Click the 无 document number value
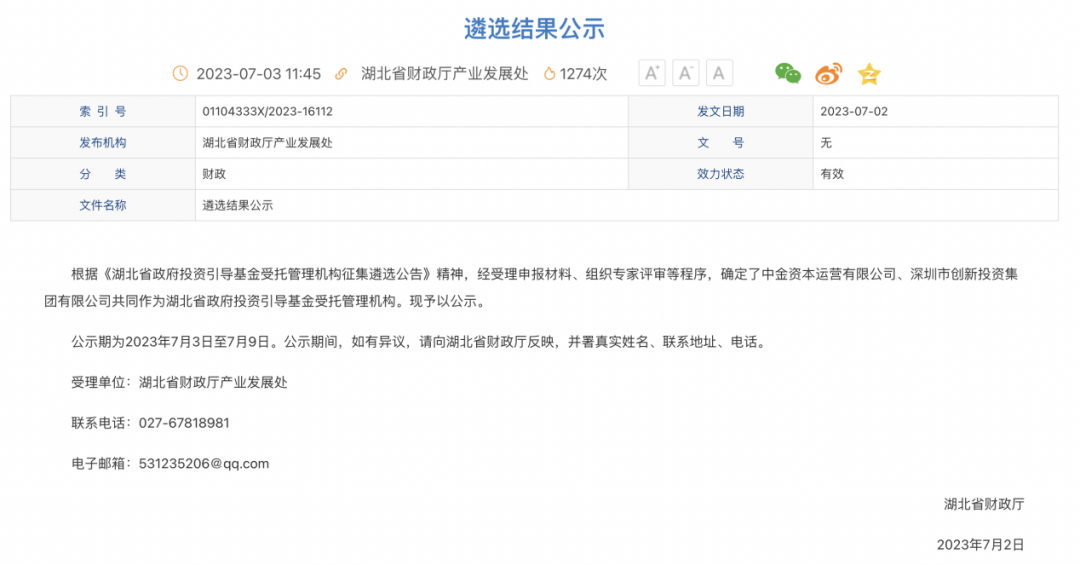Screen dimensions: 1080x565 (x=826, y=143)
